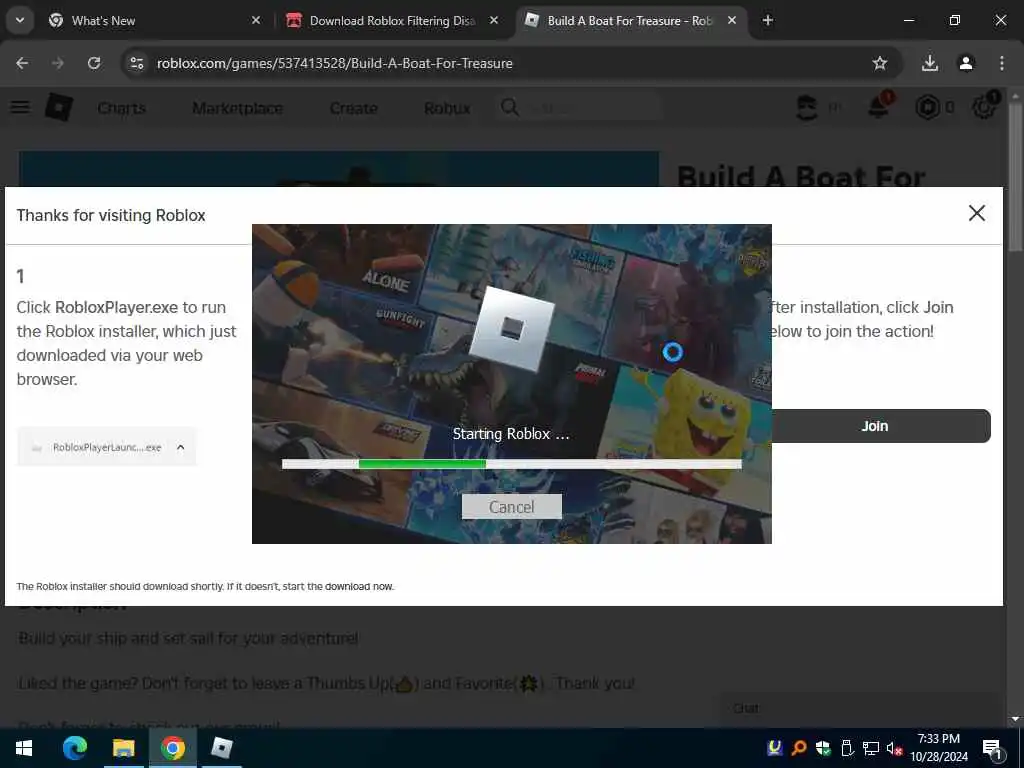Viewport: 1024px width, 768px height.
Task: Click Roblox taskbar icon
Action: [x=222, y=748]
